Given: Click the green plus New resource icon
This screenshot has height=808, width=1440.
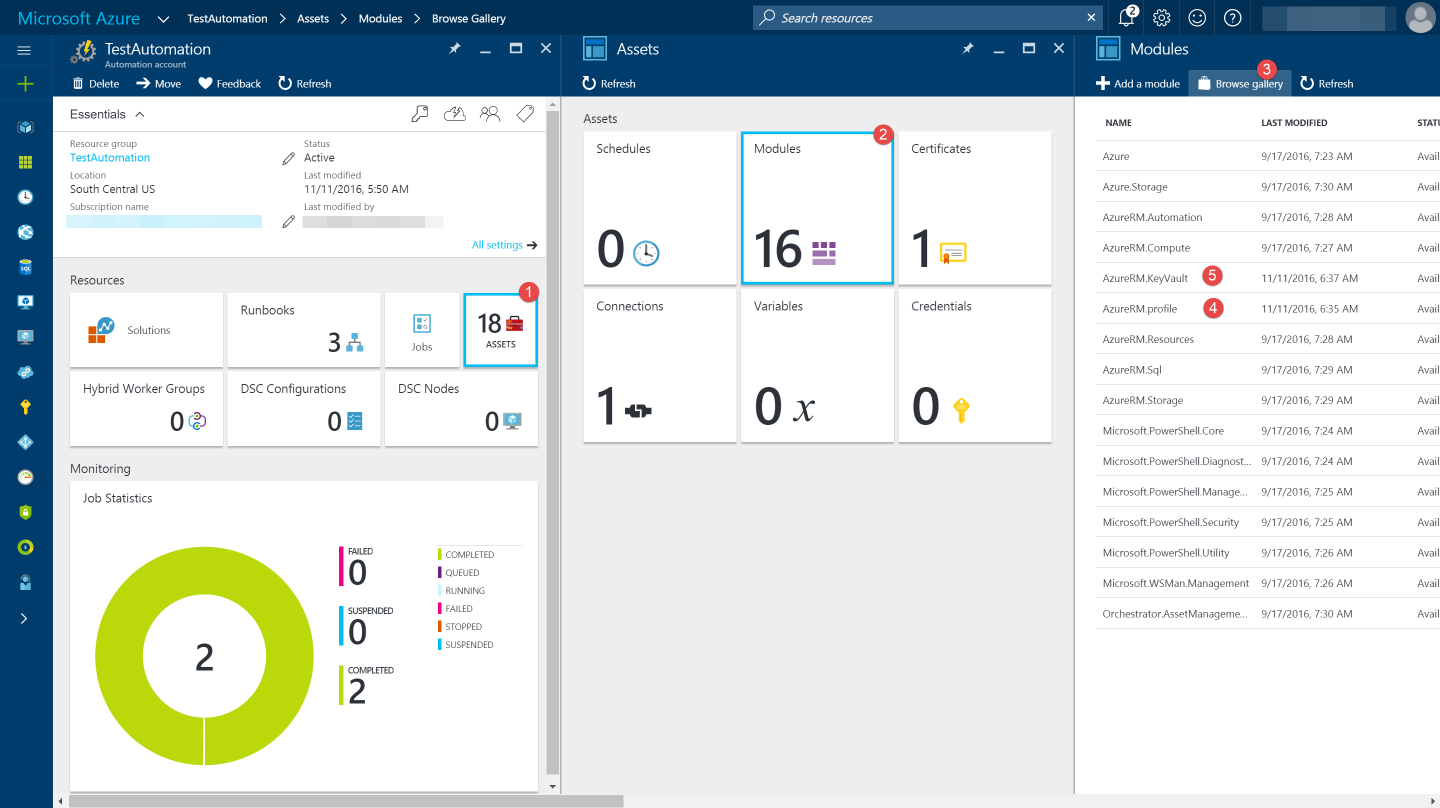Looking at the screenshot, I should [25, 84].
